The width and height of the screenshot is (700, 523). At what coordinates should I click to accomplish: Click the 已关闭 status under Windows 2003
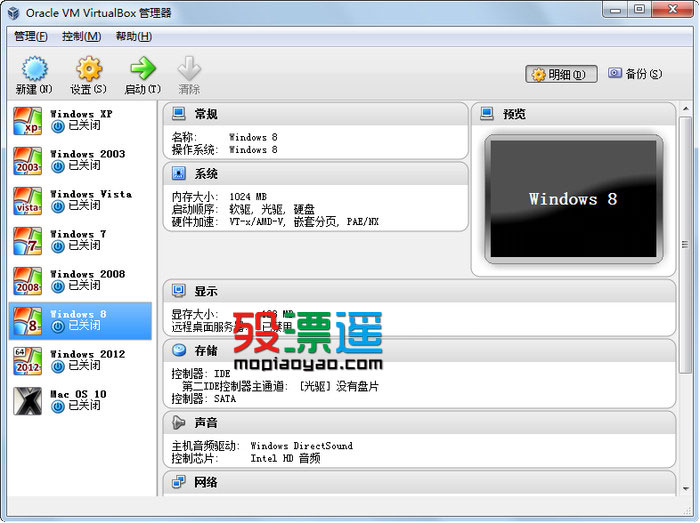84,166
